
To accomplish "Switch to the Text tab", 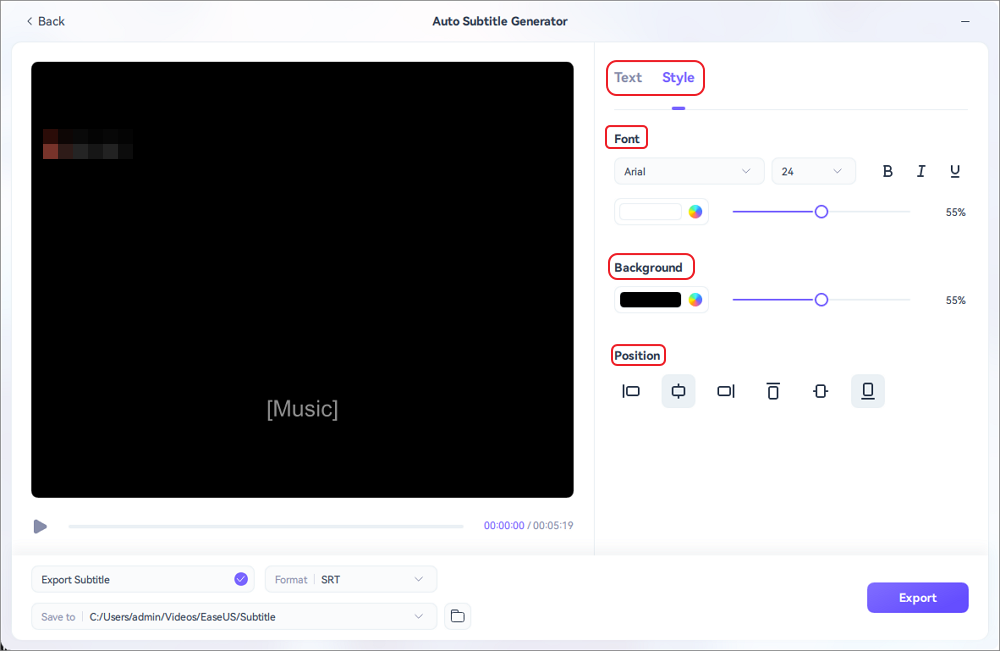I will click(x=628, y=78).
